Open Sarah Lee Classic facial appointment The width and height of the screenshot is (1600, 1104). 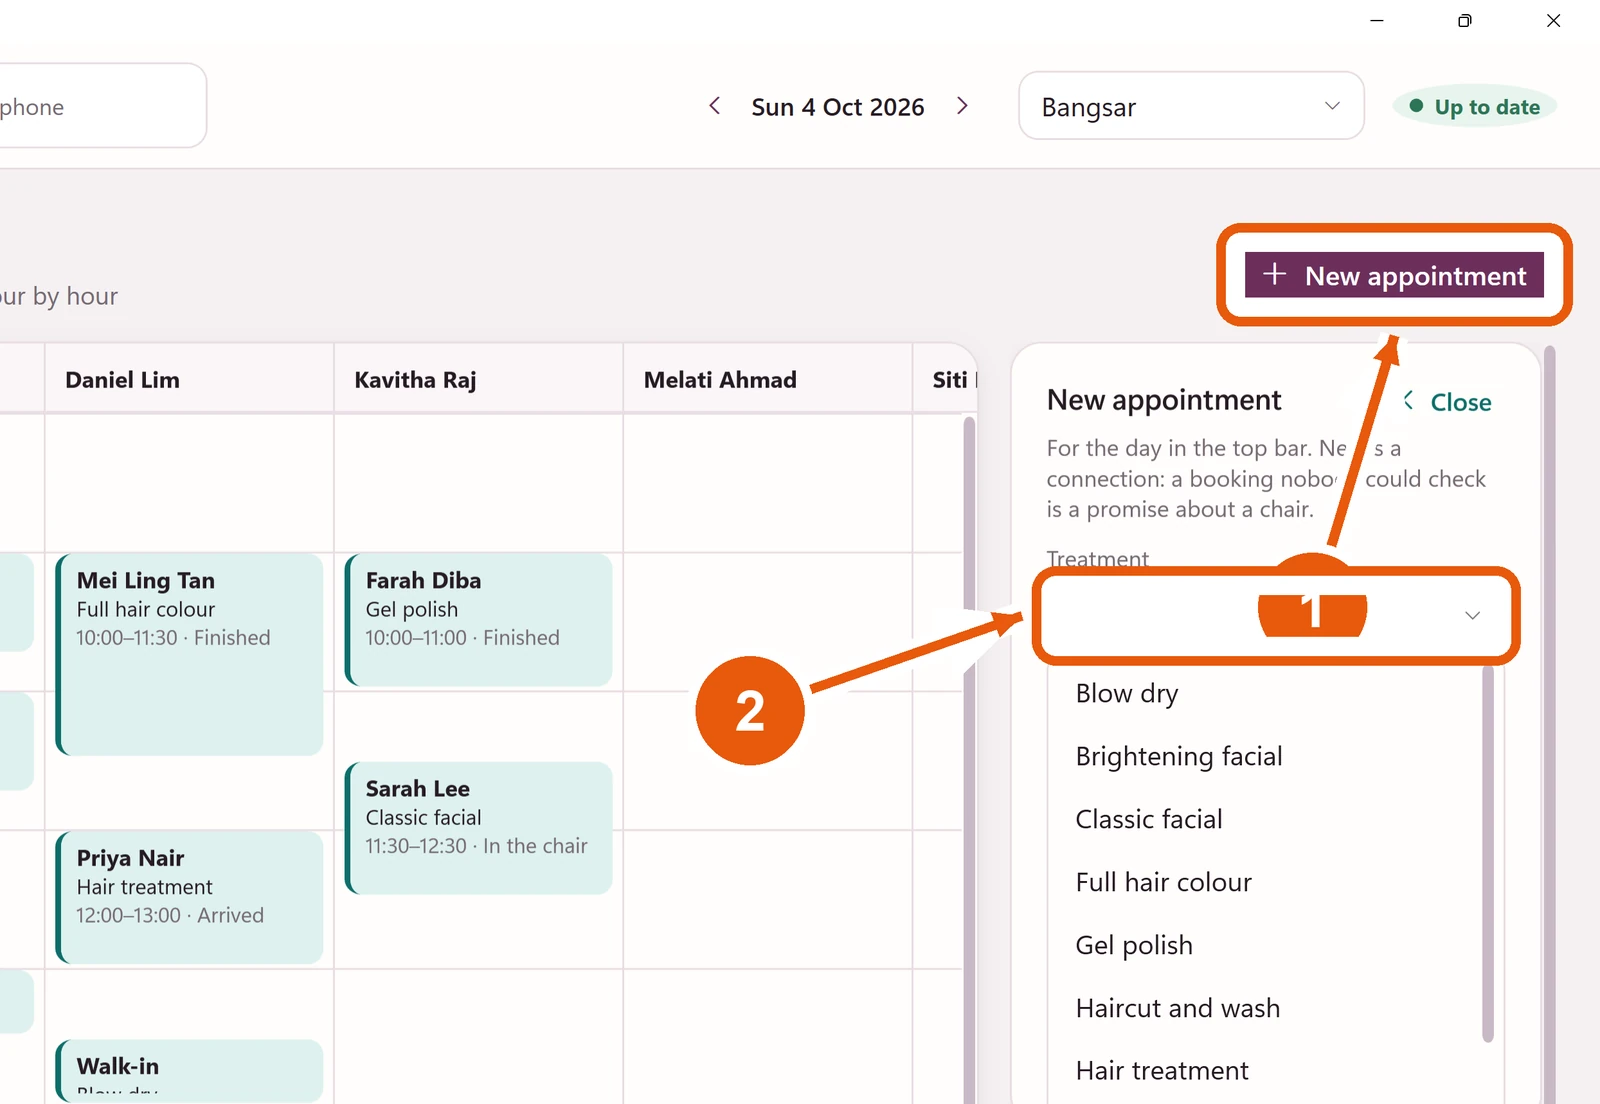478,828
